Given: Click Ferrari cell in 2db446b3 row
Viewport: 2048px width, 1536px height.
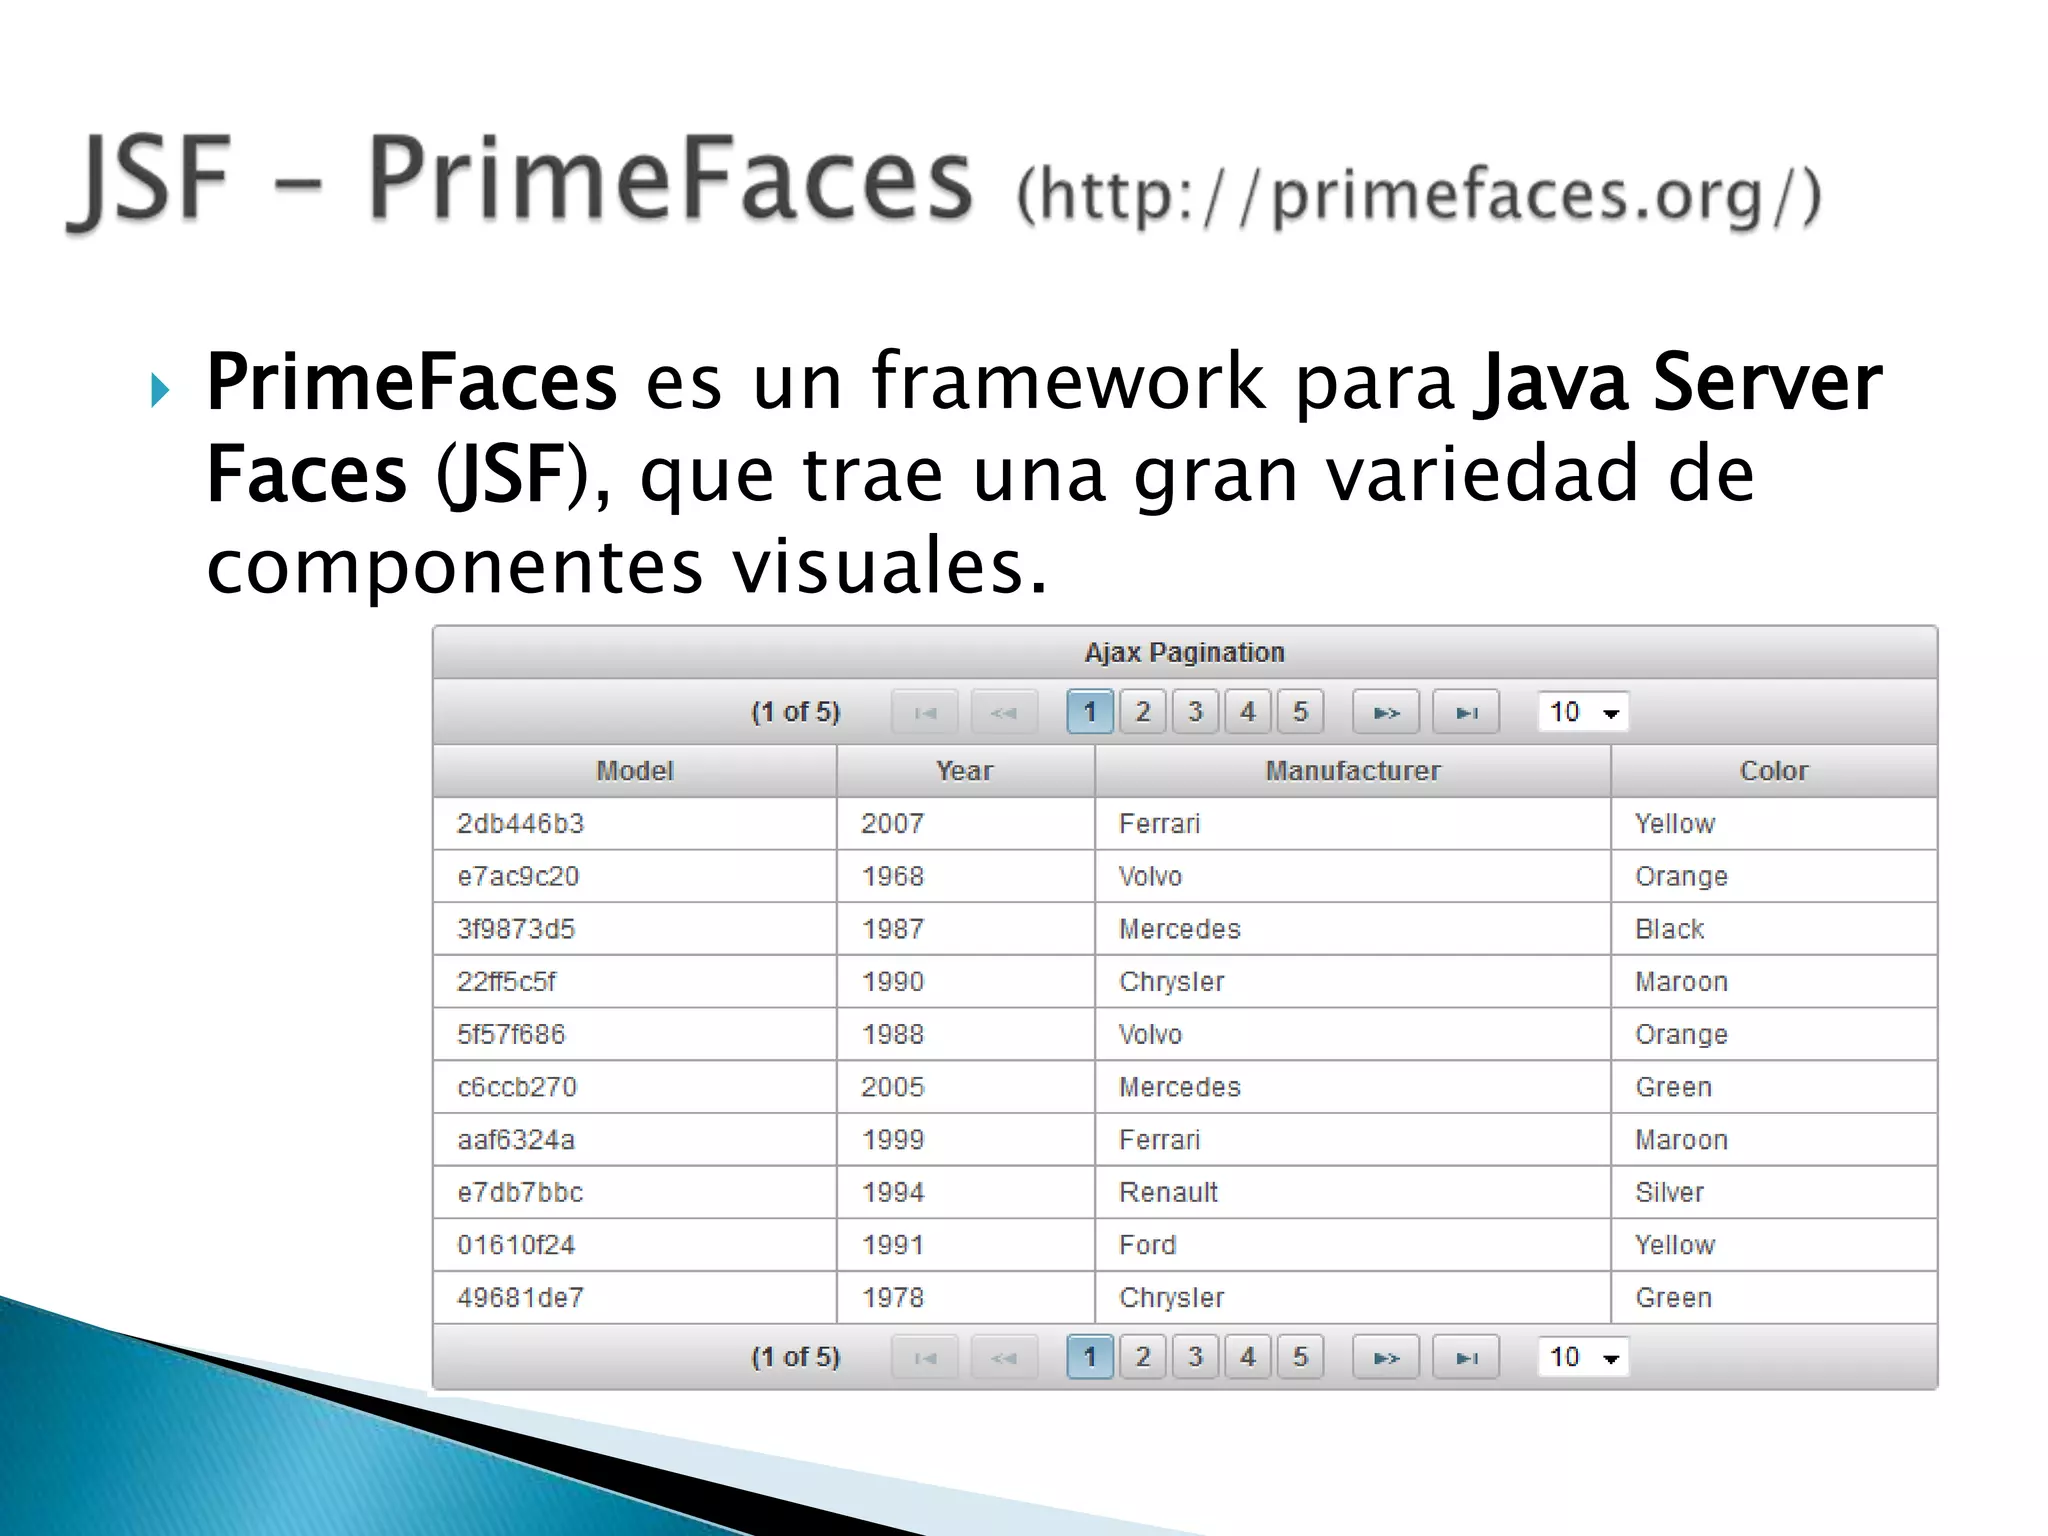Looking at the screenshot, I should [1353, 824].
